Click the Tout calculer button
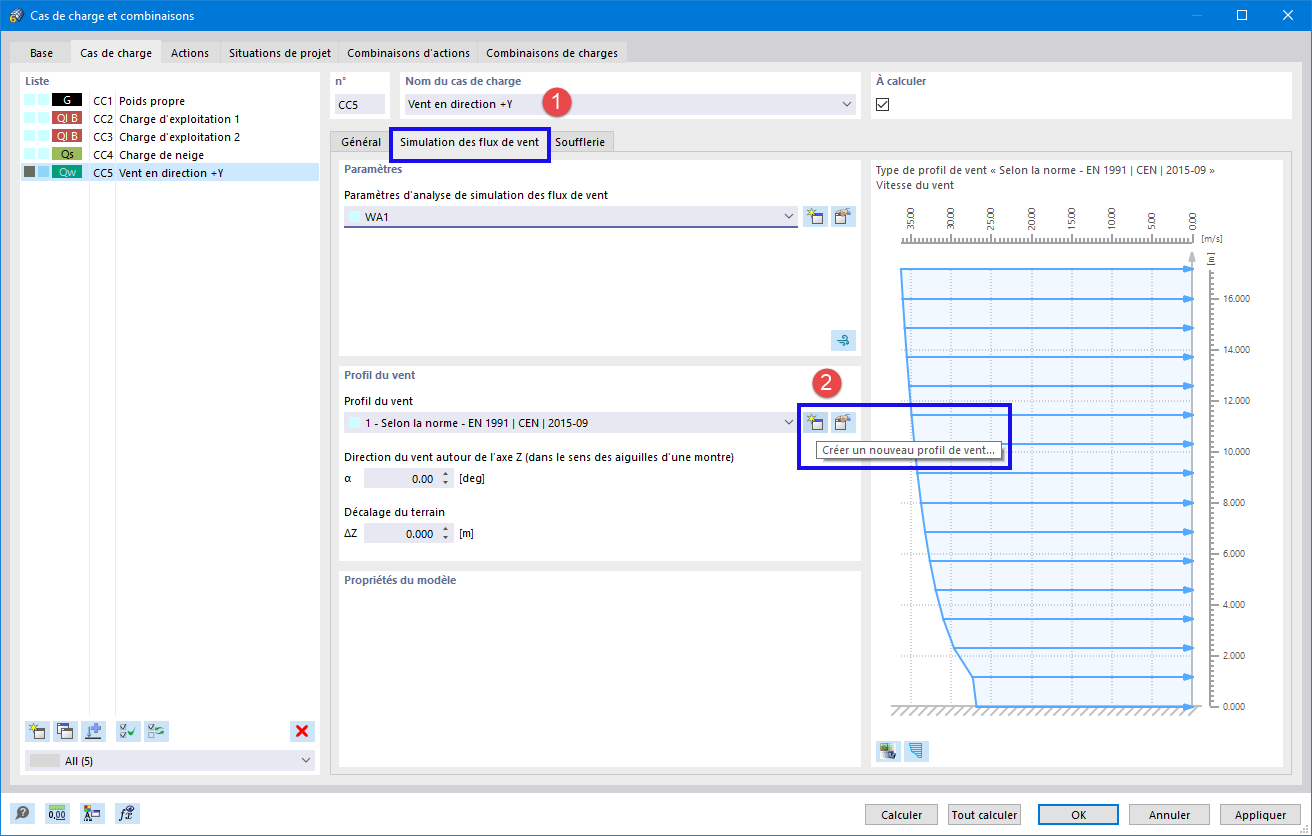The width and height of the screenshot is (1312, 836). (x=985, y=815)
